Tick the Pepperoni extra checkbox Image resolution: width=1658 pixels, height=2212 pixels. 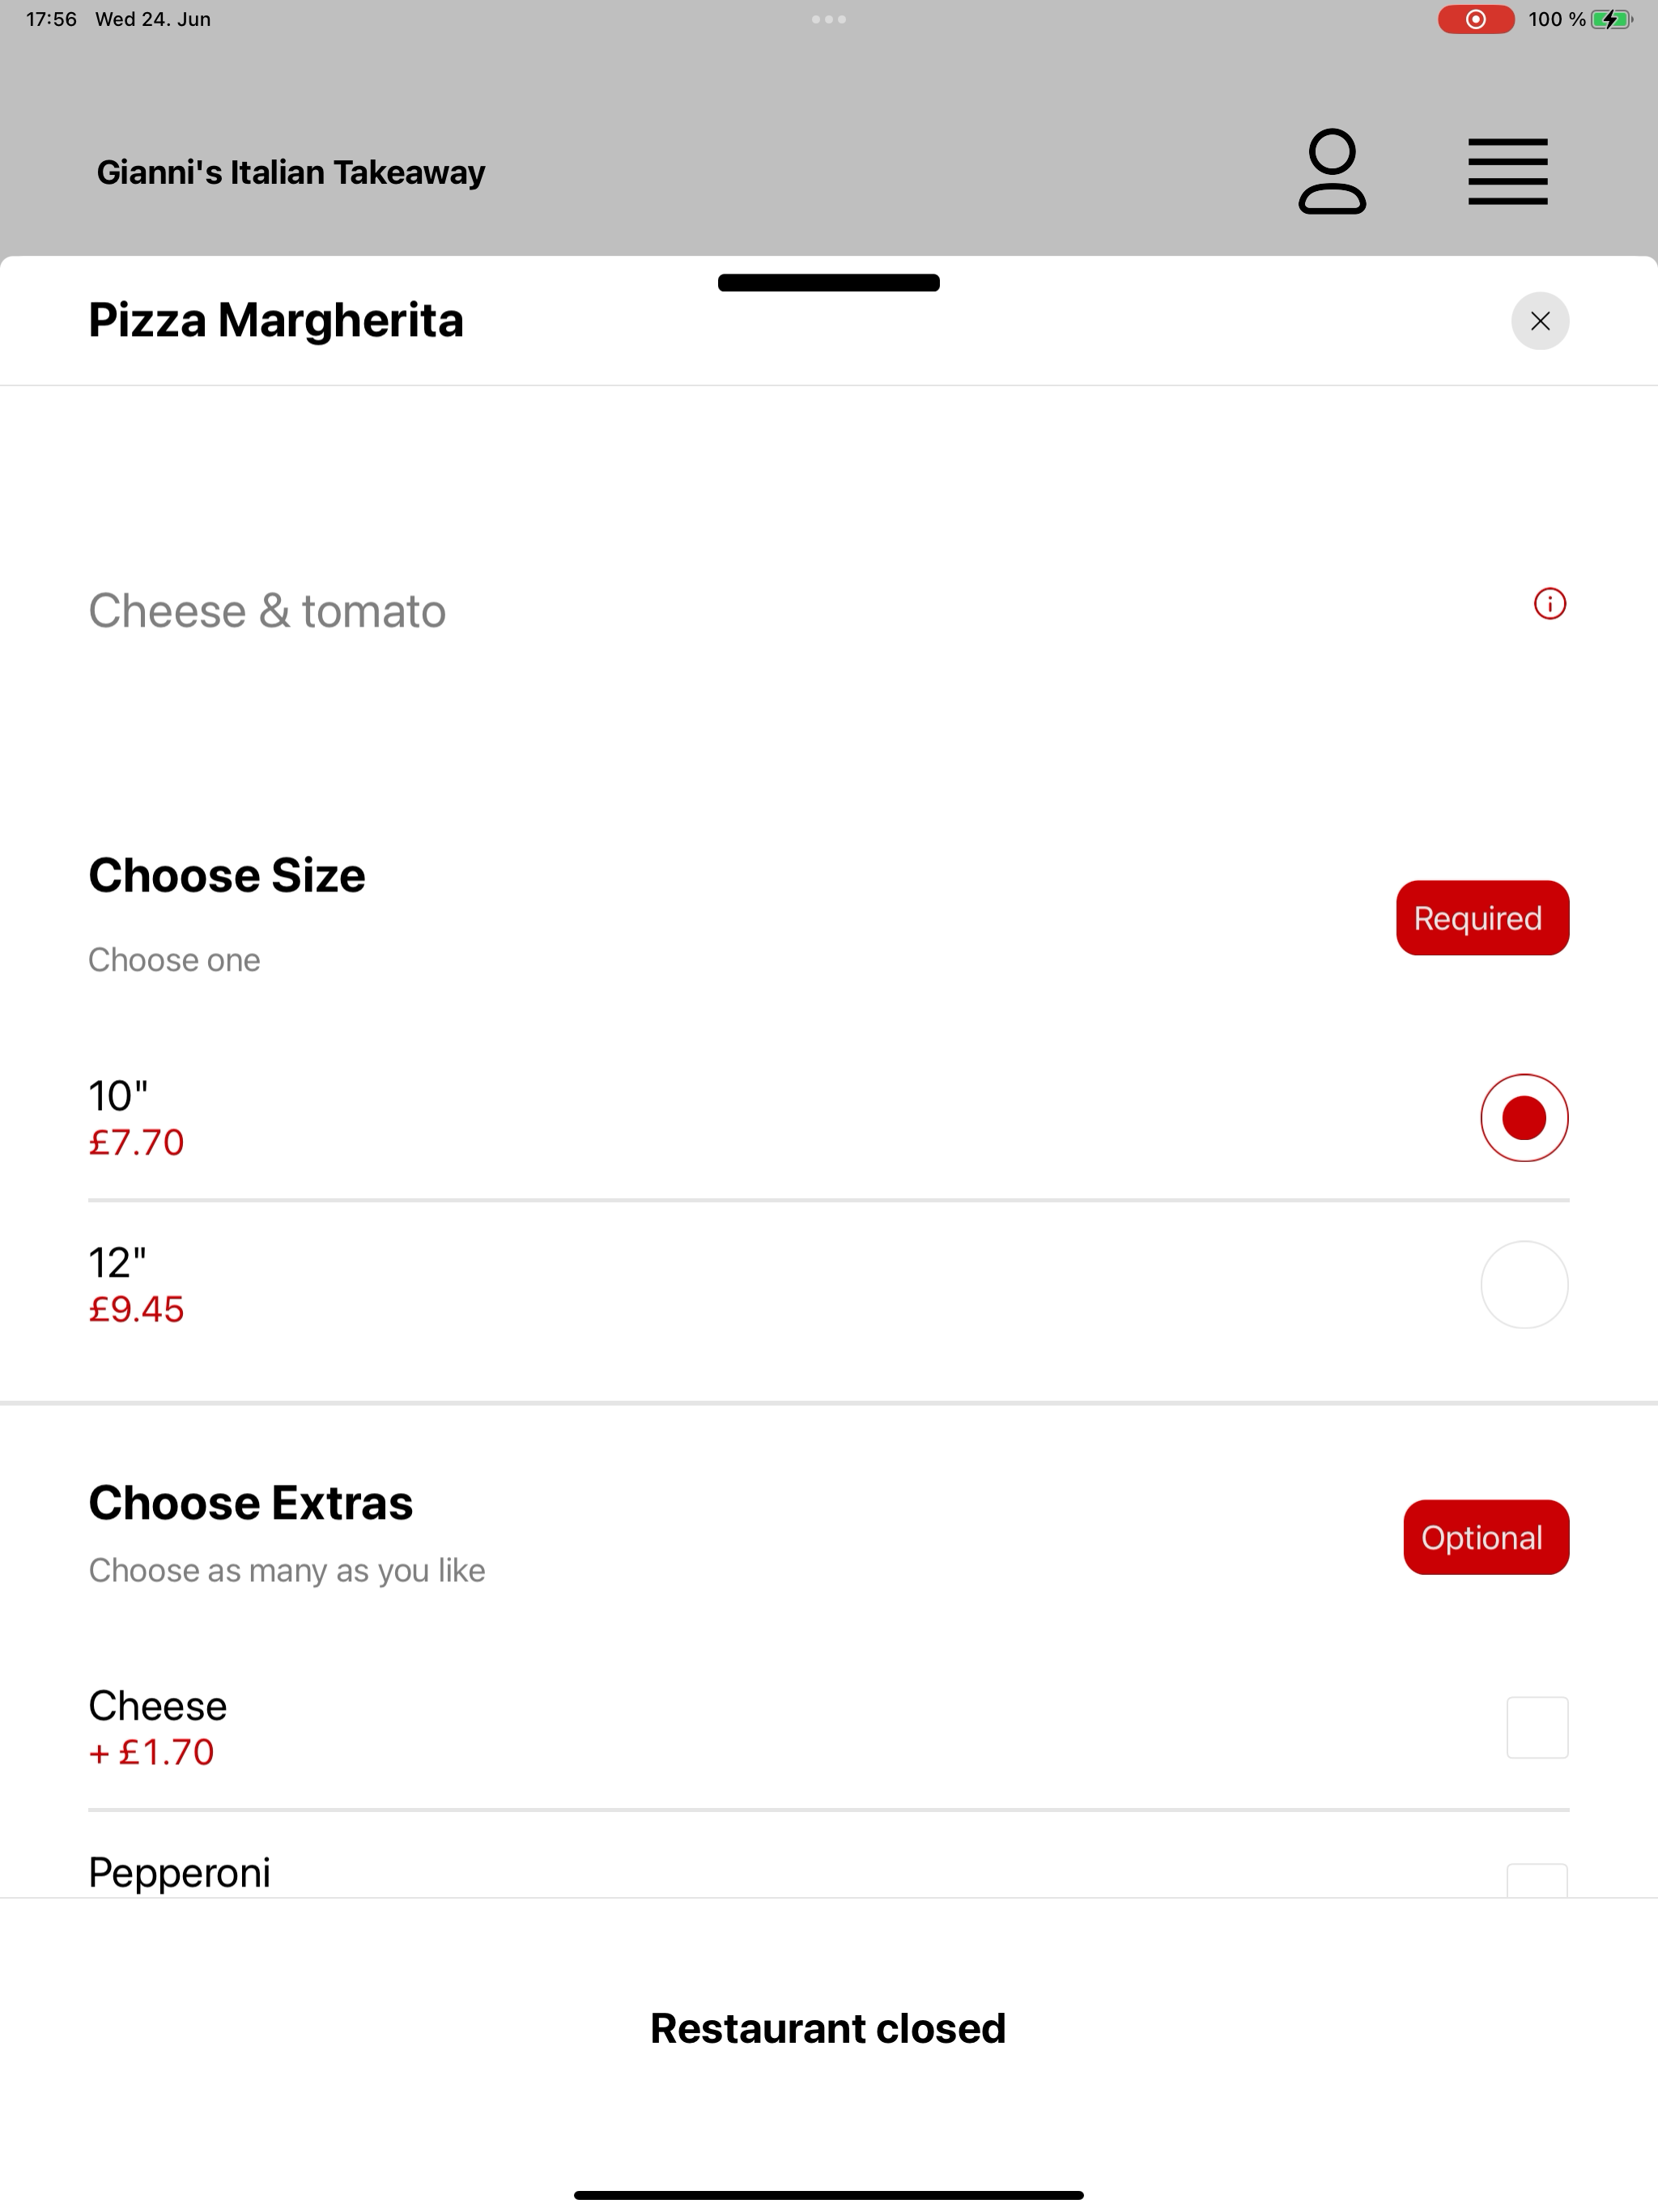pos(1536,1880)
